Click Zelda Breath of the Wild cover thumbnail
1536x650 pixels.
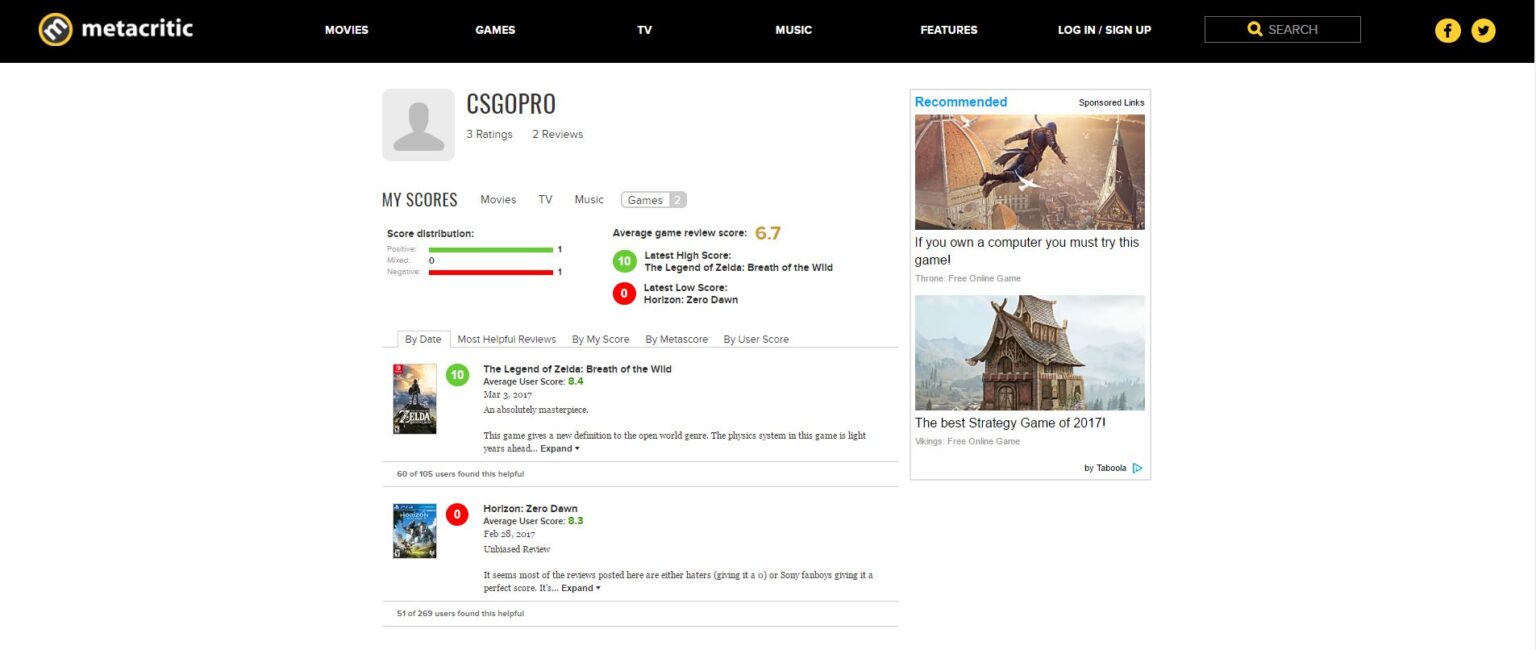tap(414, 399)
